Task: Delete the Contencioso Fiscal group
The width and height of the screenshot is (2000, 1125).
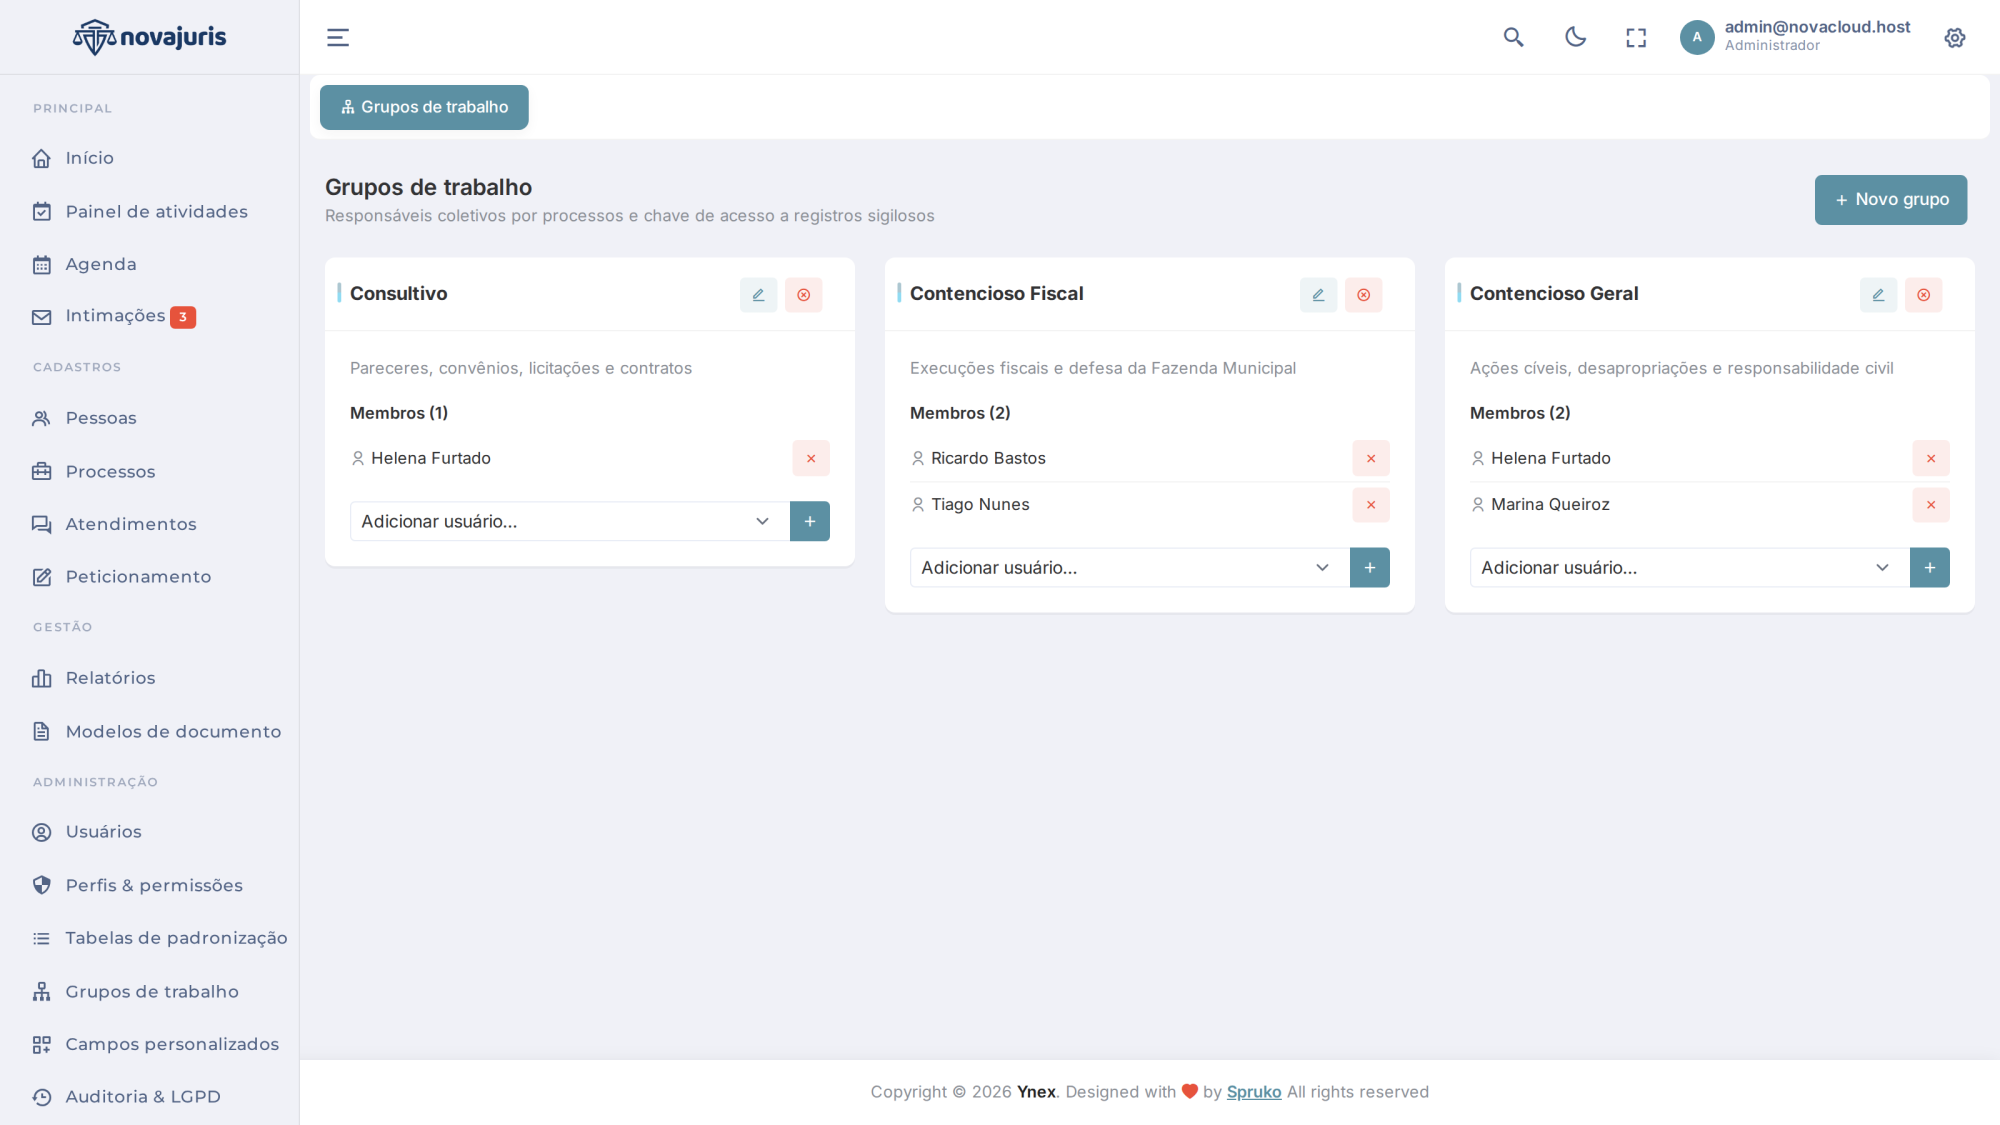Action: (x=1363, y=295)
